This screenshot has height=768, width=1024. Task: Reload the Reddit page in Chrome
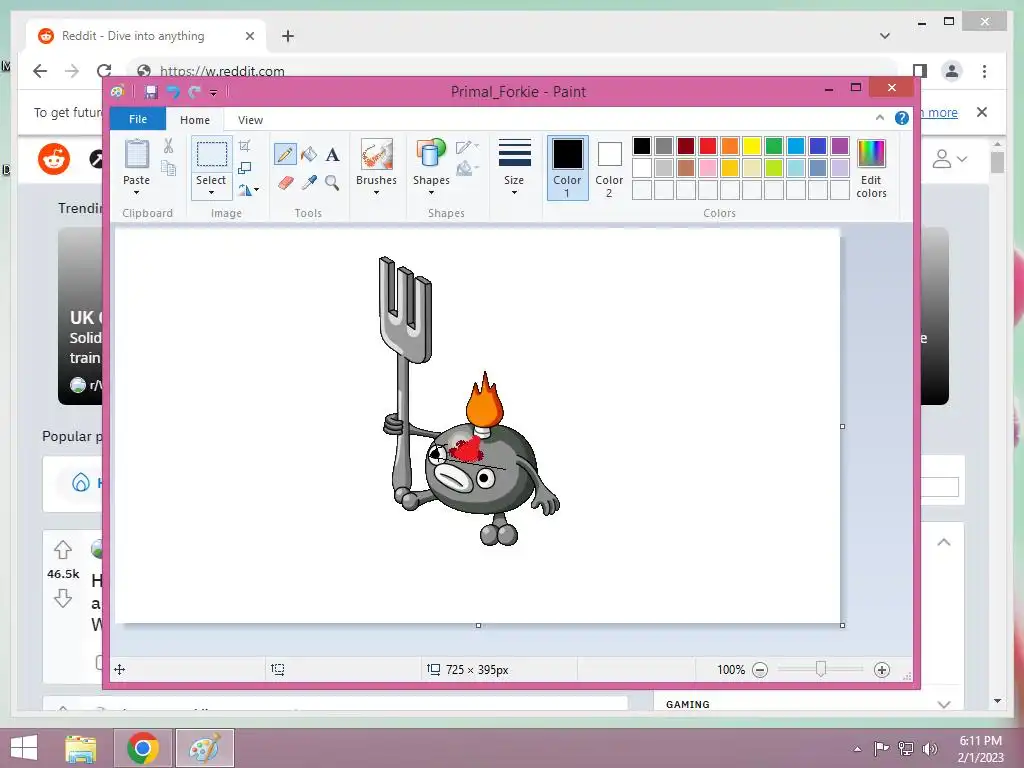pyautogui.click(x=104, y=71)
